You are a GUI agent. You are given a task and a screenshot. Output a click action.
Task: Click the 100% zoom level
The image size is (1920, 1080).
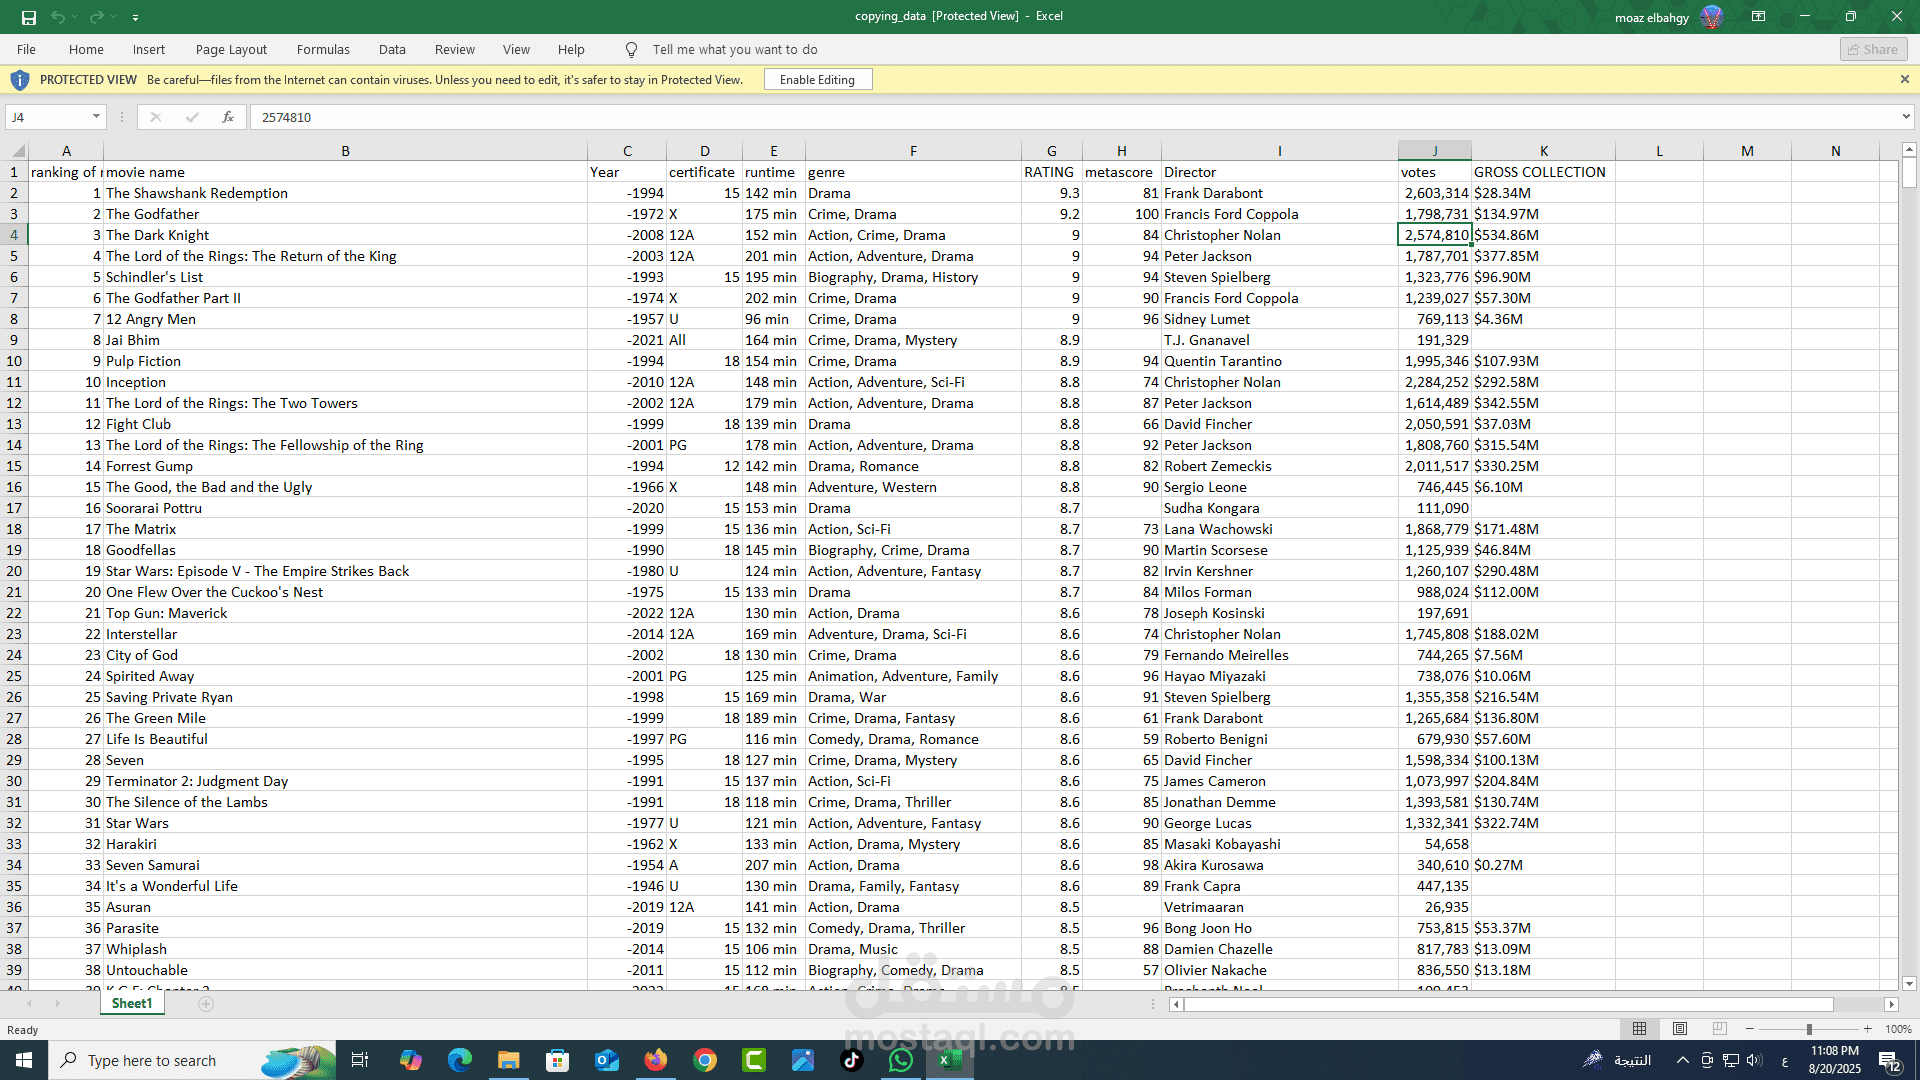coord(1897,1029)
